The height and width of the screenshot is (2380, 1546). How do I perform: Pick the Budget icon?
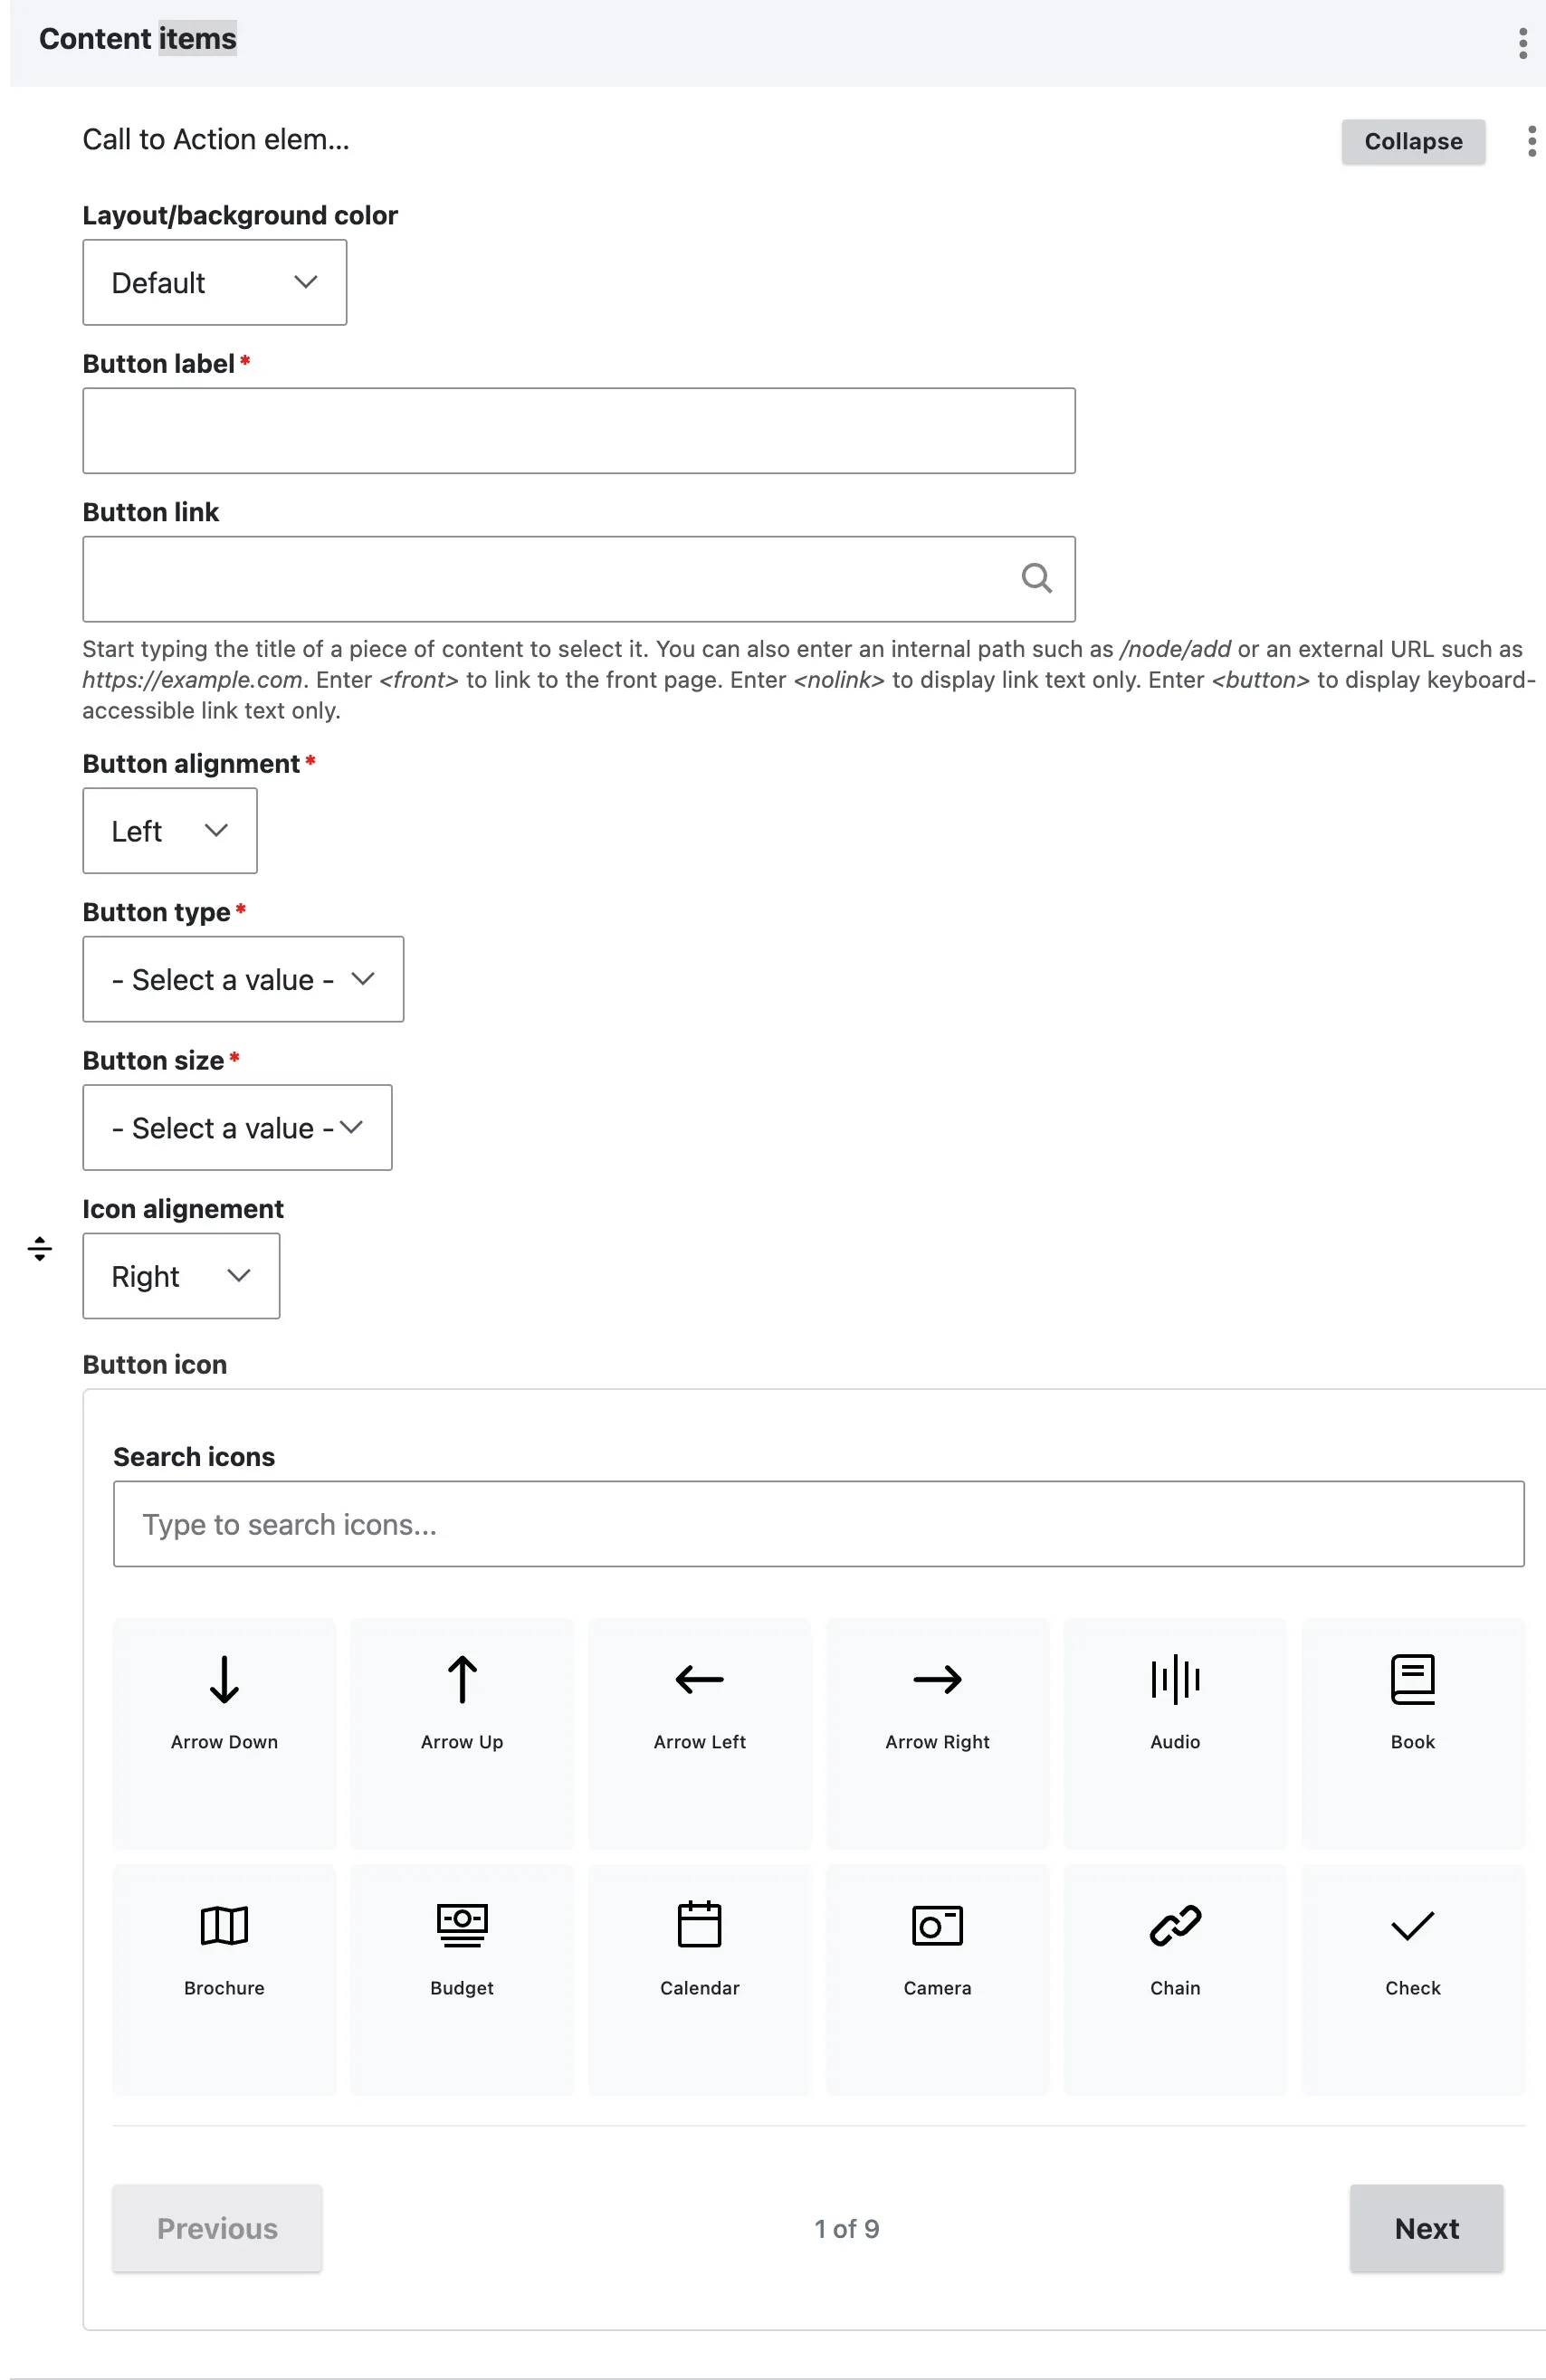(462, 1979)
